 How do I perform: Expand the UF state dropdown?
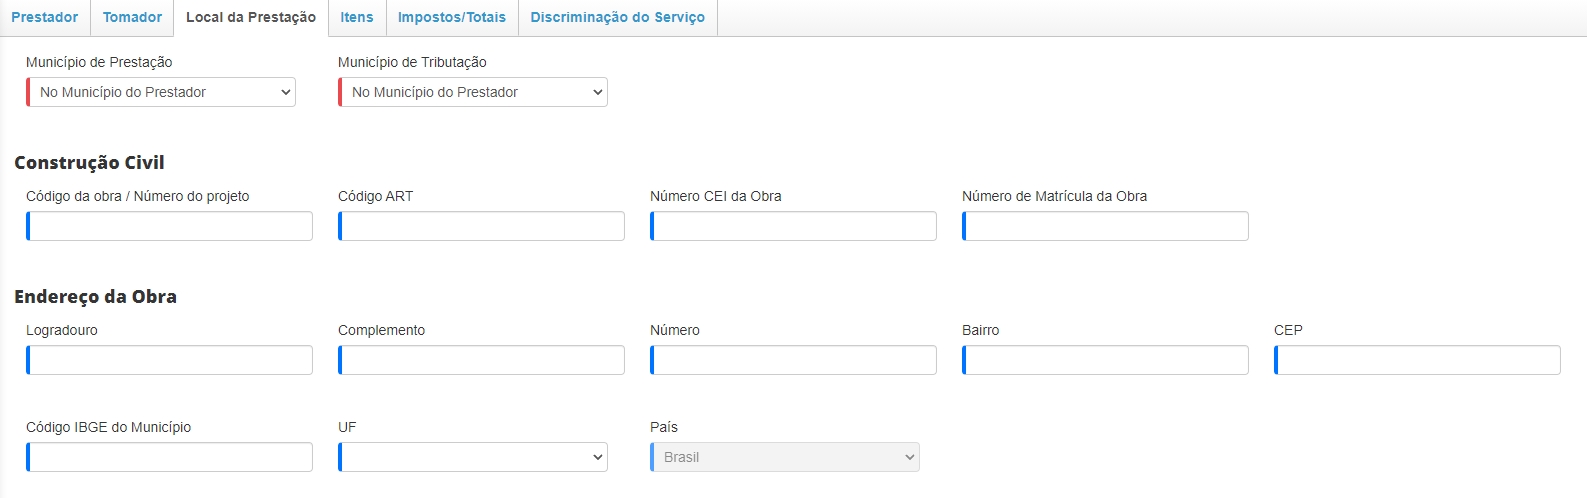[x=473, y=457]
